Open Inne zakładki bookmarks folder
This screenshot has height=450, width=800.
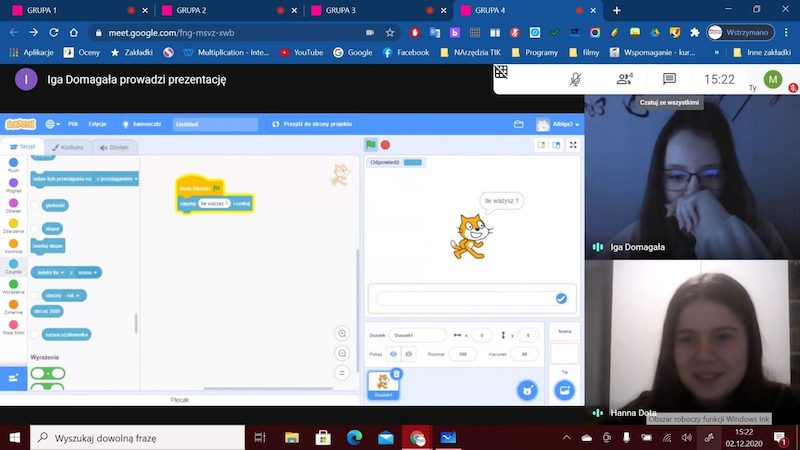pos(762,52)
